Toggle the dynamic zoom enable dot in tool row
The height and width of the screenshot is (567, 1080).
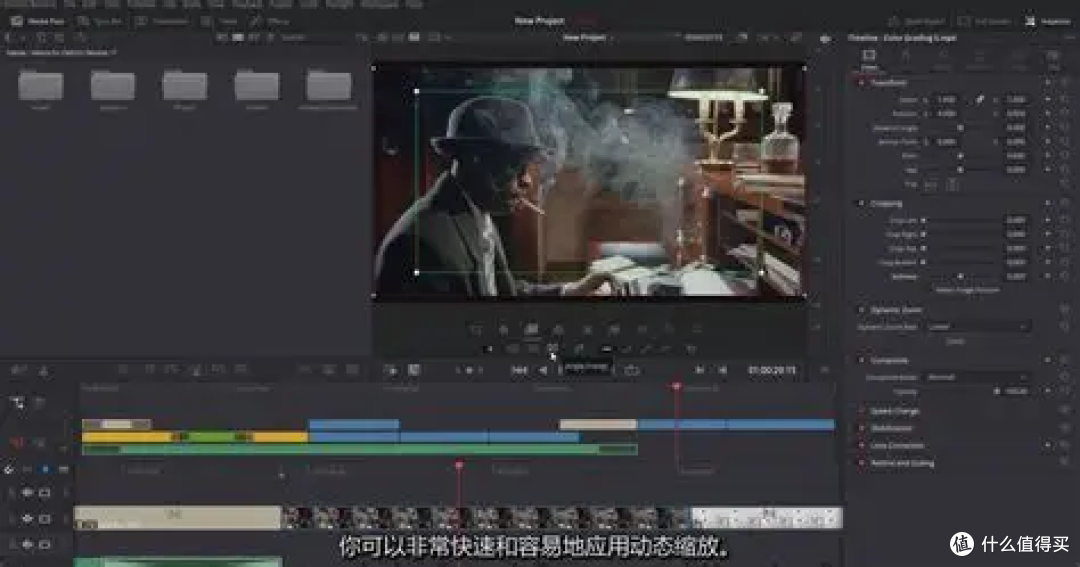489,349
